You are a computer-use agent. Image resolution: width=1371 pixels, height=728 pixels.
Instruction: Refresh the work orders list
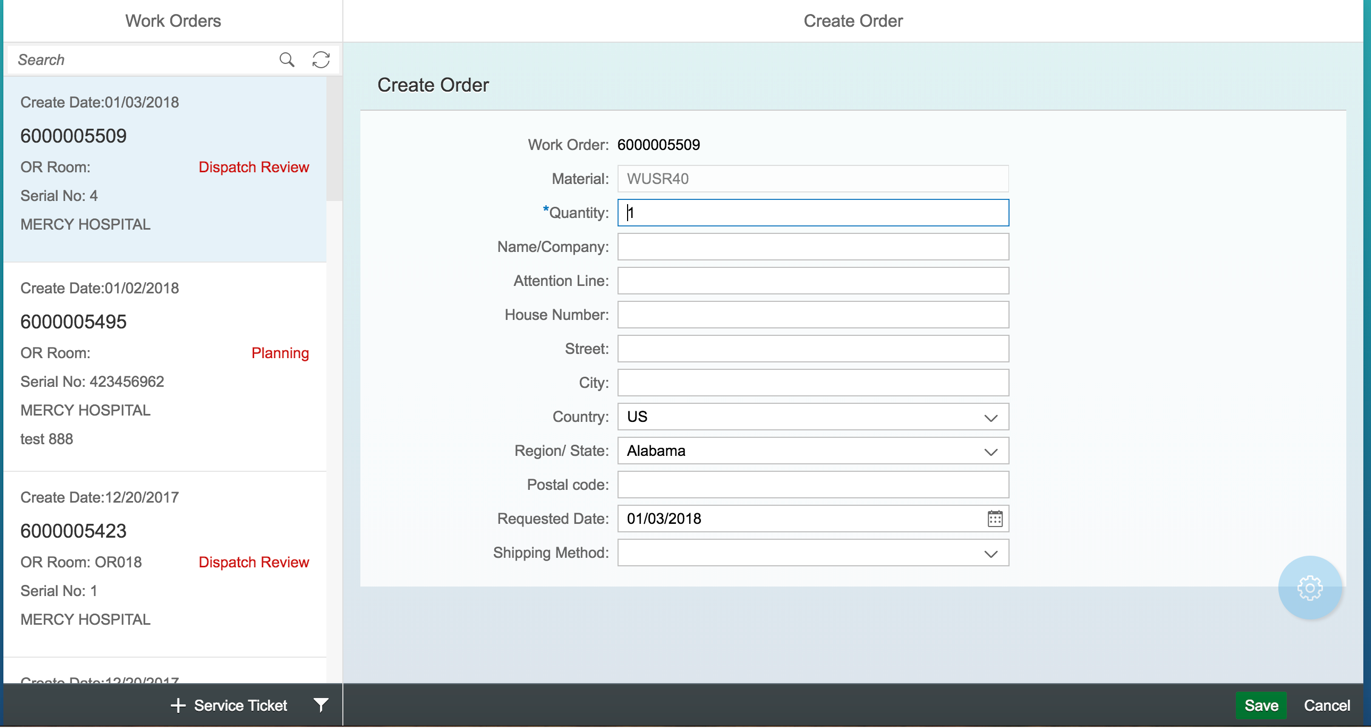[321, 60]
